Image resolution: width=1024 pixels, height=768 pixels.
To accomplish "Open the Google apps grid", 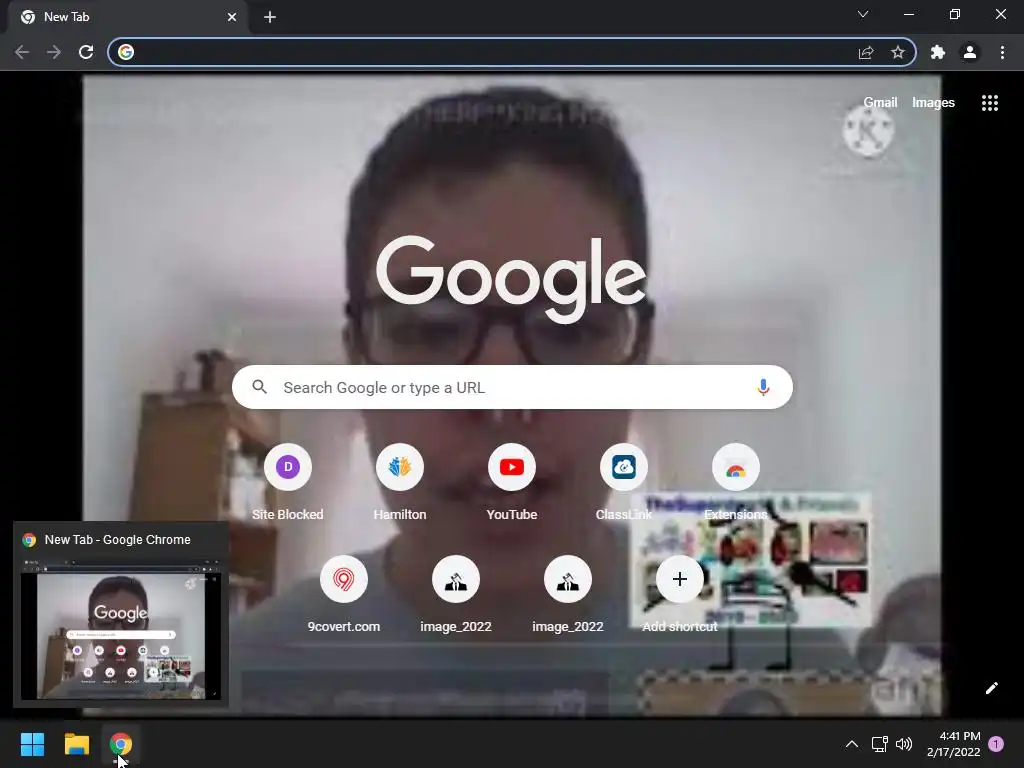I will click(x=990, y=103).
